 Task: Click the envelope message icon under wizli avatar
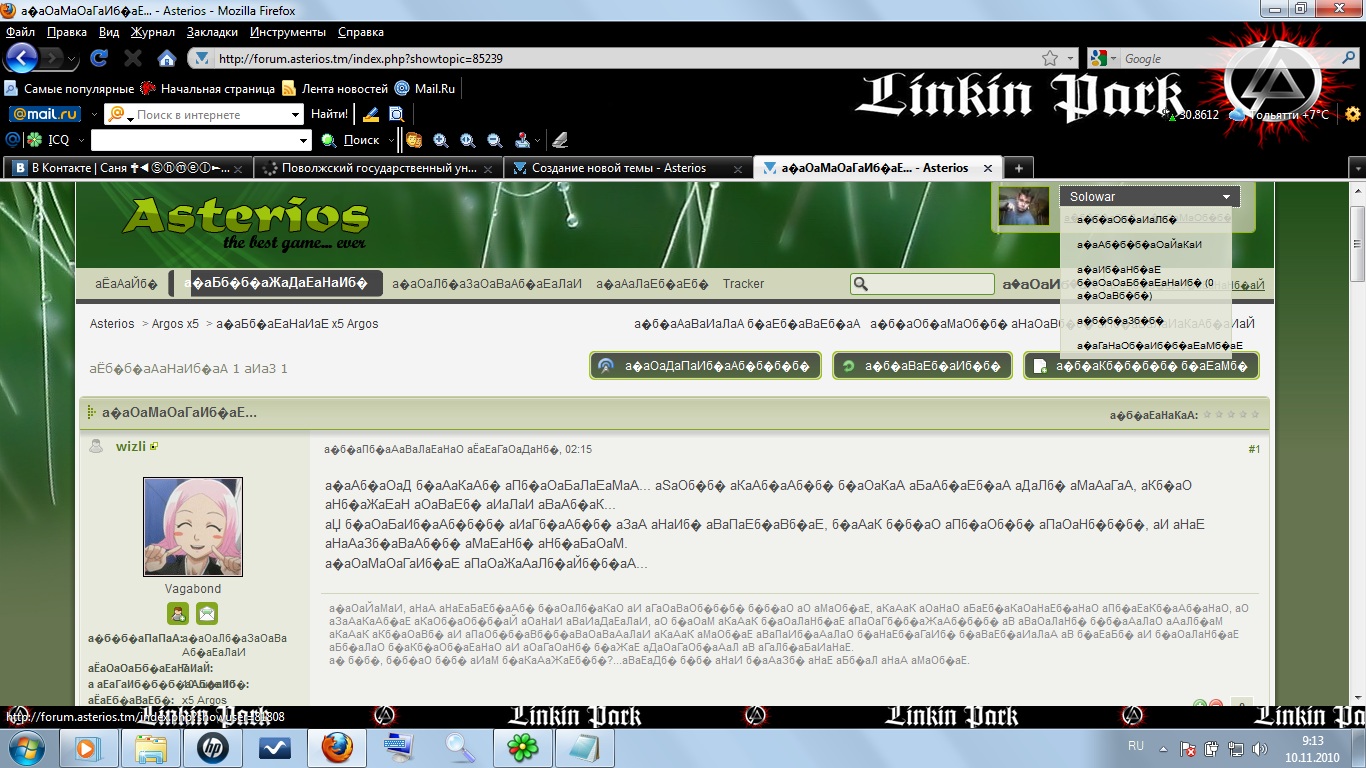207,614
